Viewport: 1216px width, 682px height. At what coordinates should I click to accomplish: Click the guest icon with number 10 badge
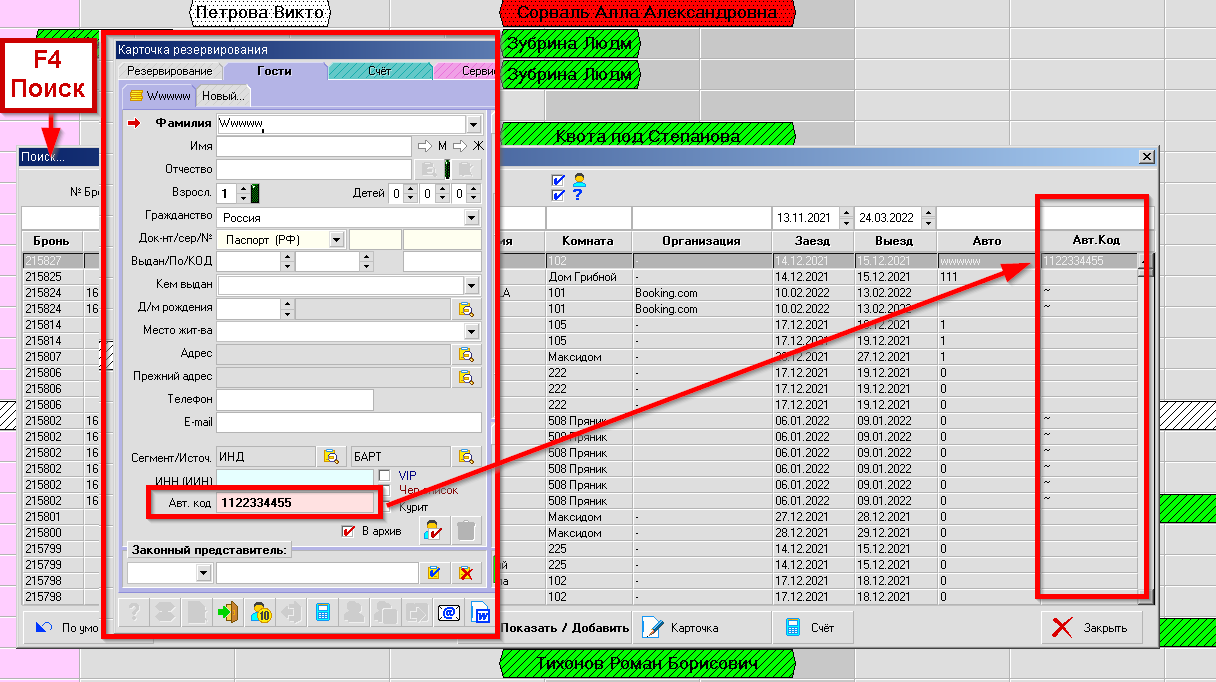tap(261, 612)
